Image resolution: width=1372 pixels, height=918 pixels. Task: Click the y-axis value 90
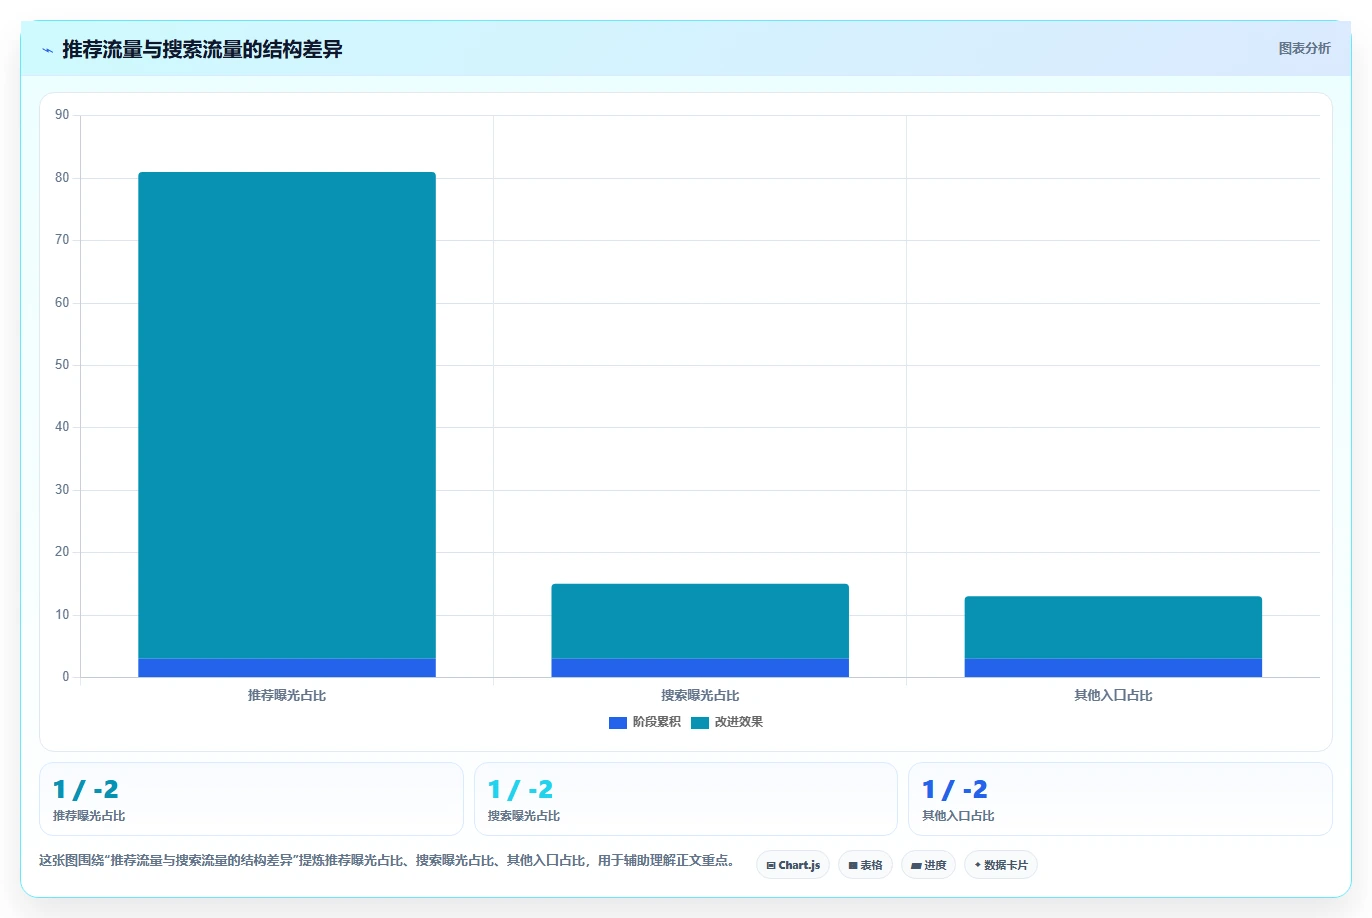62,115
